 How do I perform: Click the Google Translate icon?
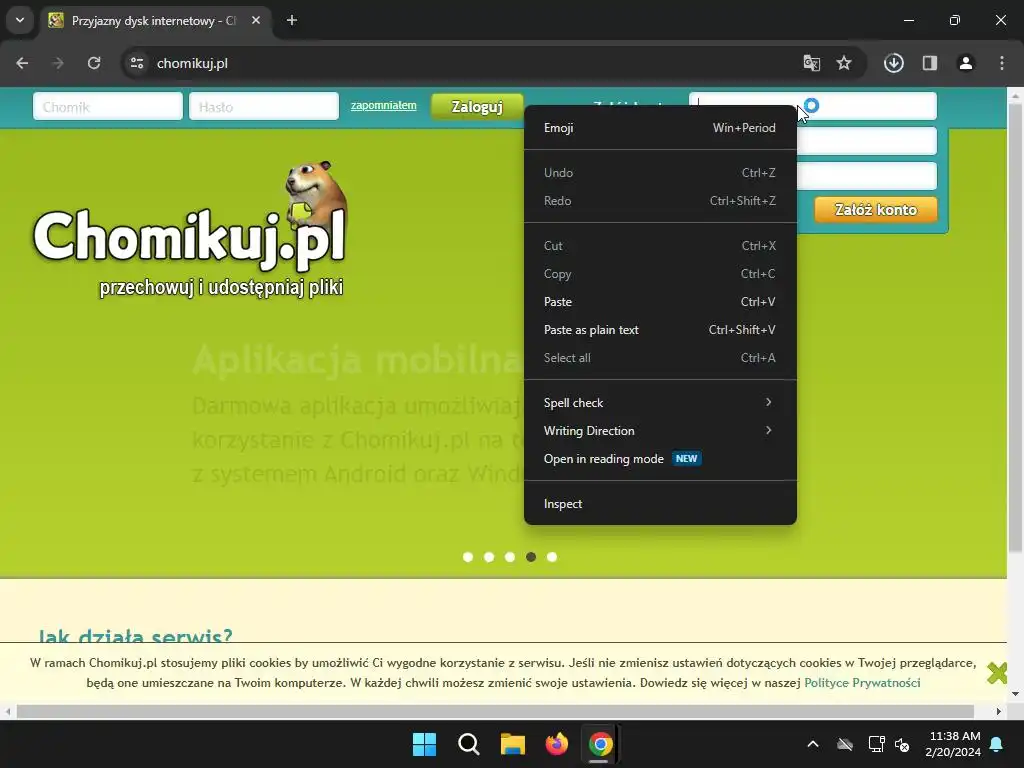(811, 63)
